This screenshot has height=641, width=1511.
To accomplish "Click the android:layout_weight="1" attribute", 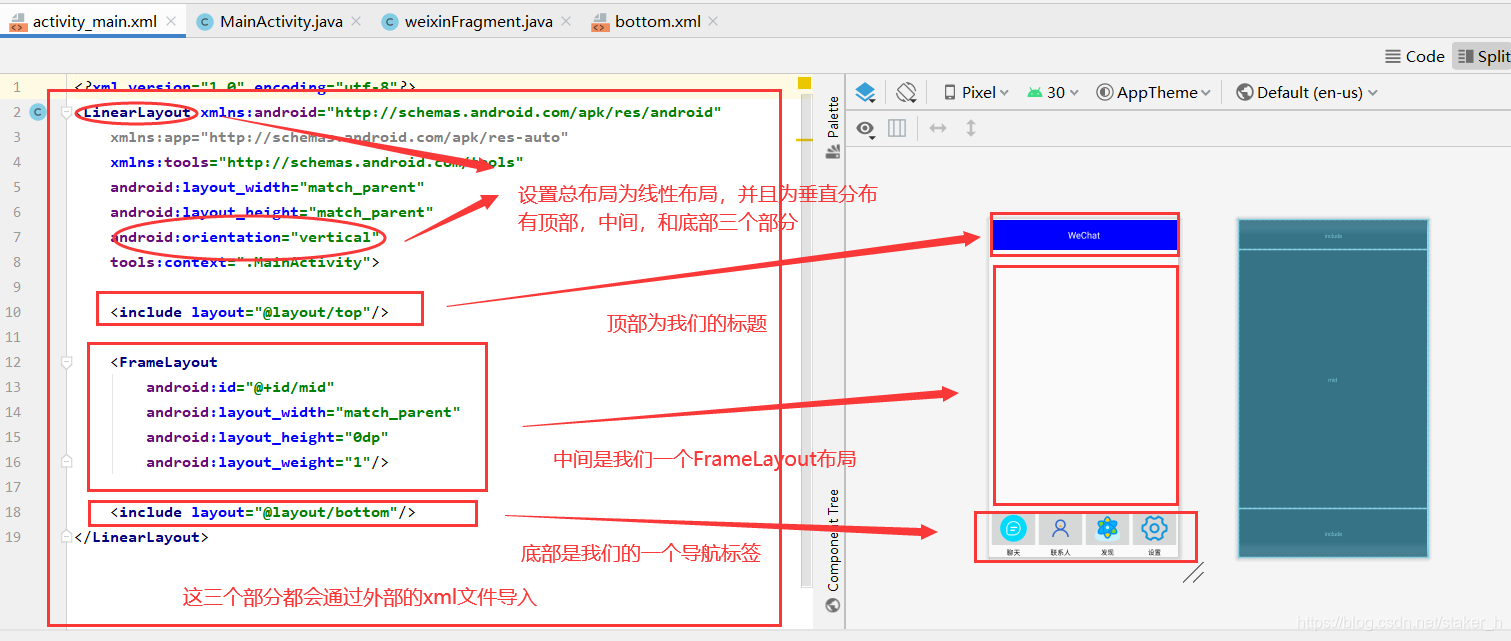I will click(x=267, y=462).
